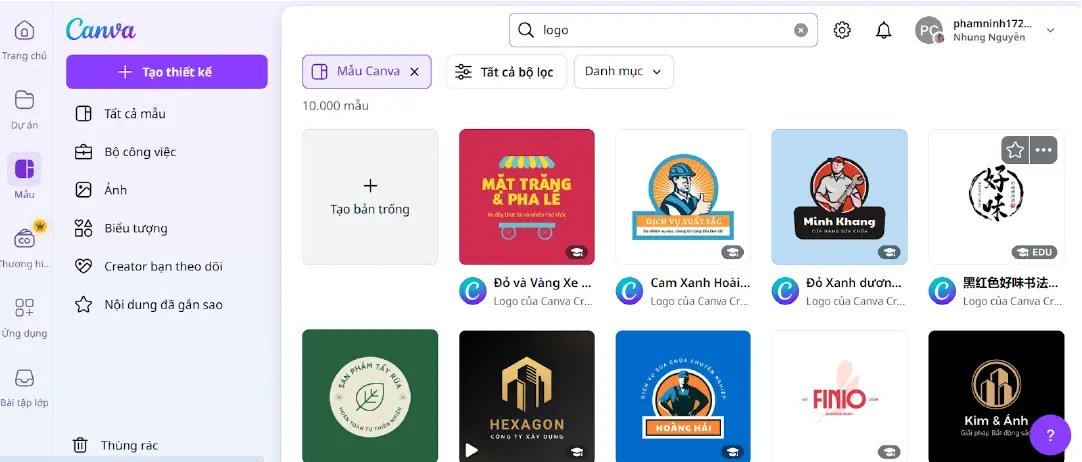The width and height of the screenshot is (1082, 462).
Task: Click the Canva logo
Action: [x=101, y=30]
